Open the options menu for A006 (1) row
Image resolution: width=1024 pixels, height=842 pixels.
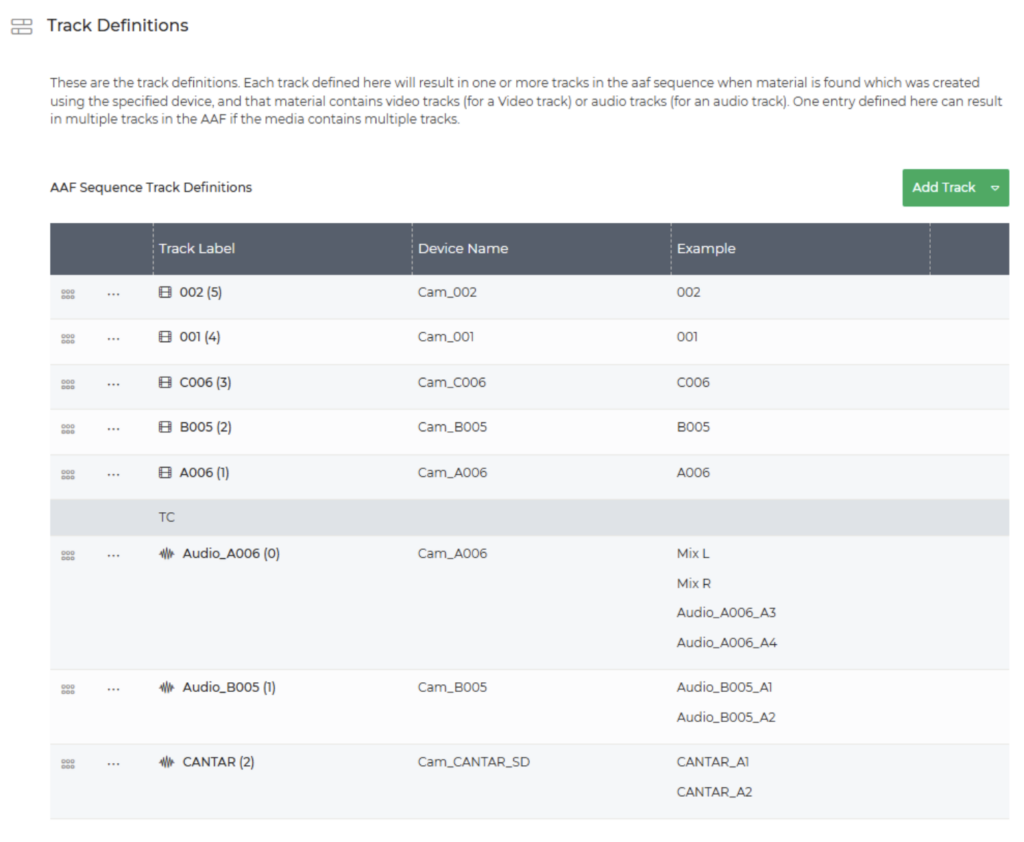coord(114,474)
